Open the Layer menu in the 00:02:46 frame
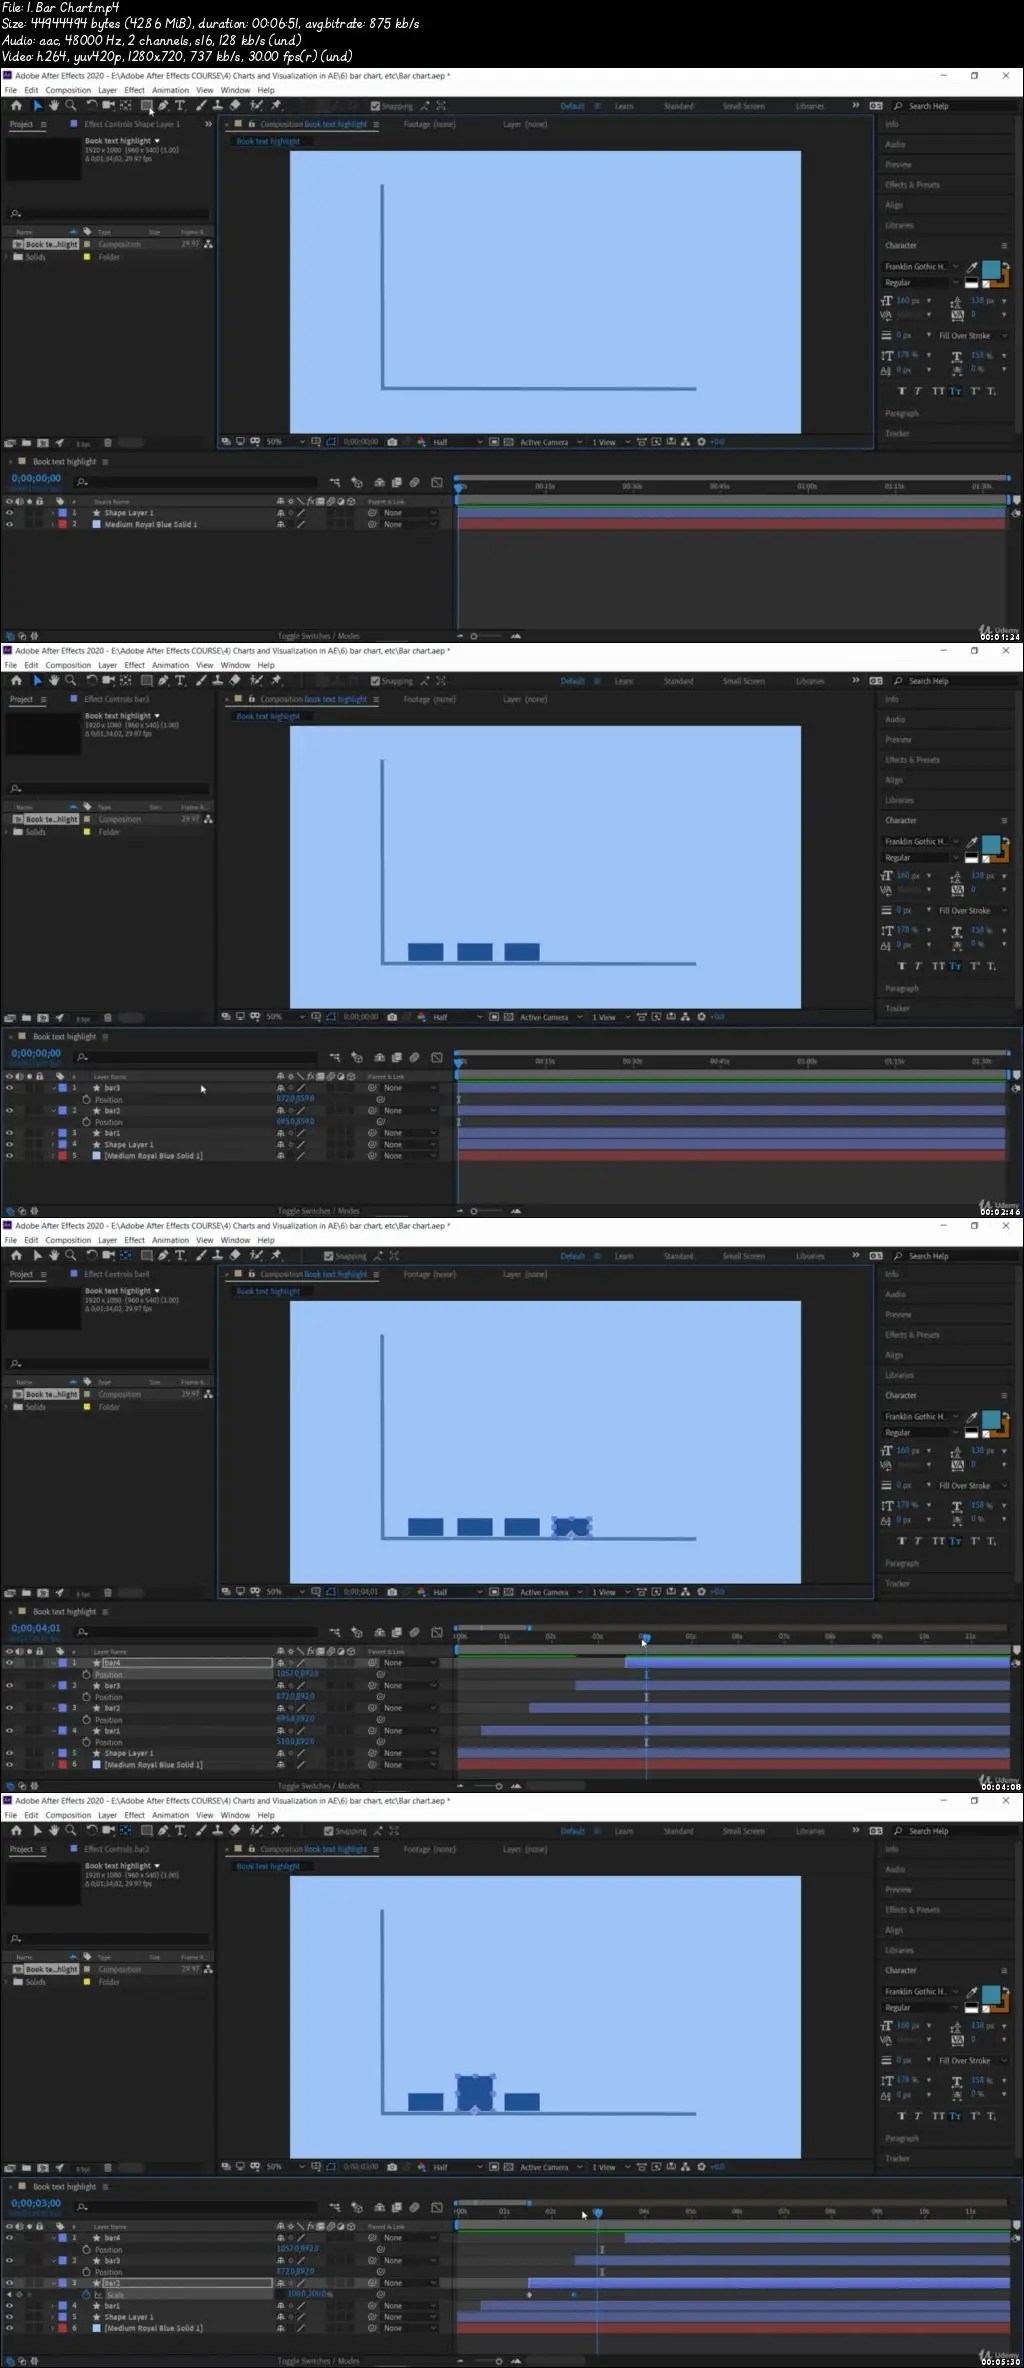The image size is (1024, 2368). [x=107, y=665]
